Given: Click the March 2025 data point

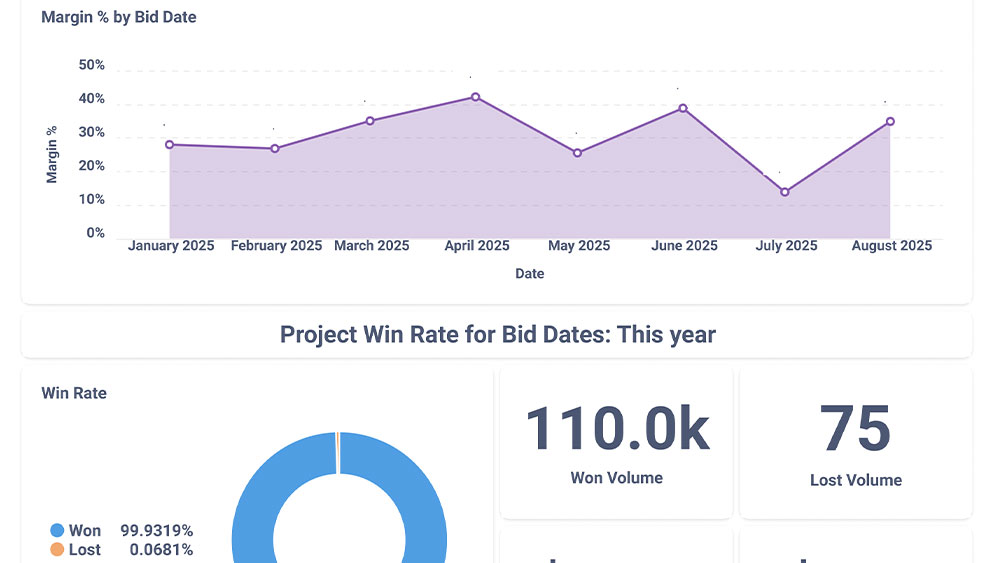Looking at the screenshot, I should click(370, 121).
